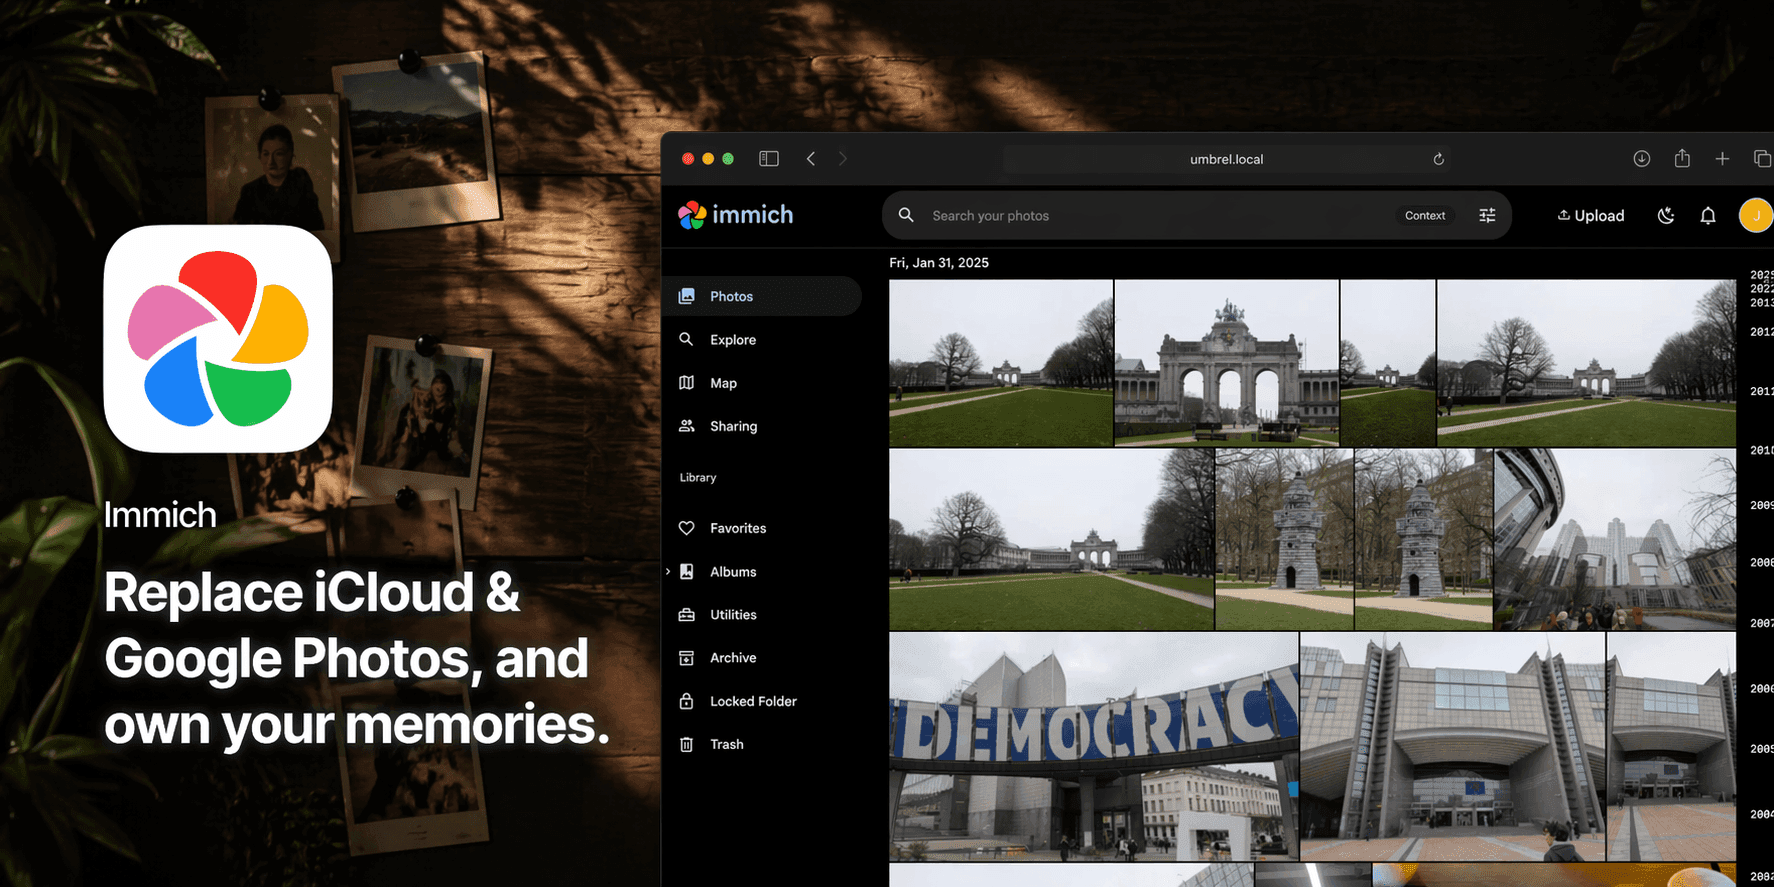Go to the Sharing section
Viewport: 1774px width, 887px height.
click(762, 426)
